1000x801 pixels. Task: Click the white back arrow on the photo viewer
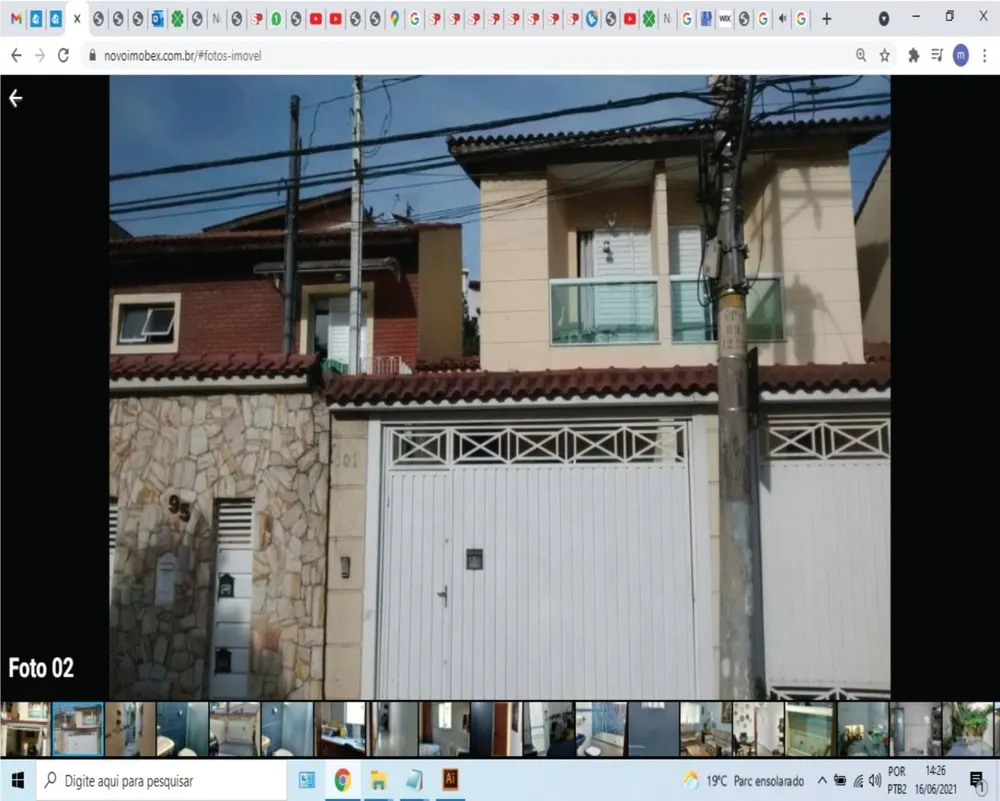tap(16, 98)
